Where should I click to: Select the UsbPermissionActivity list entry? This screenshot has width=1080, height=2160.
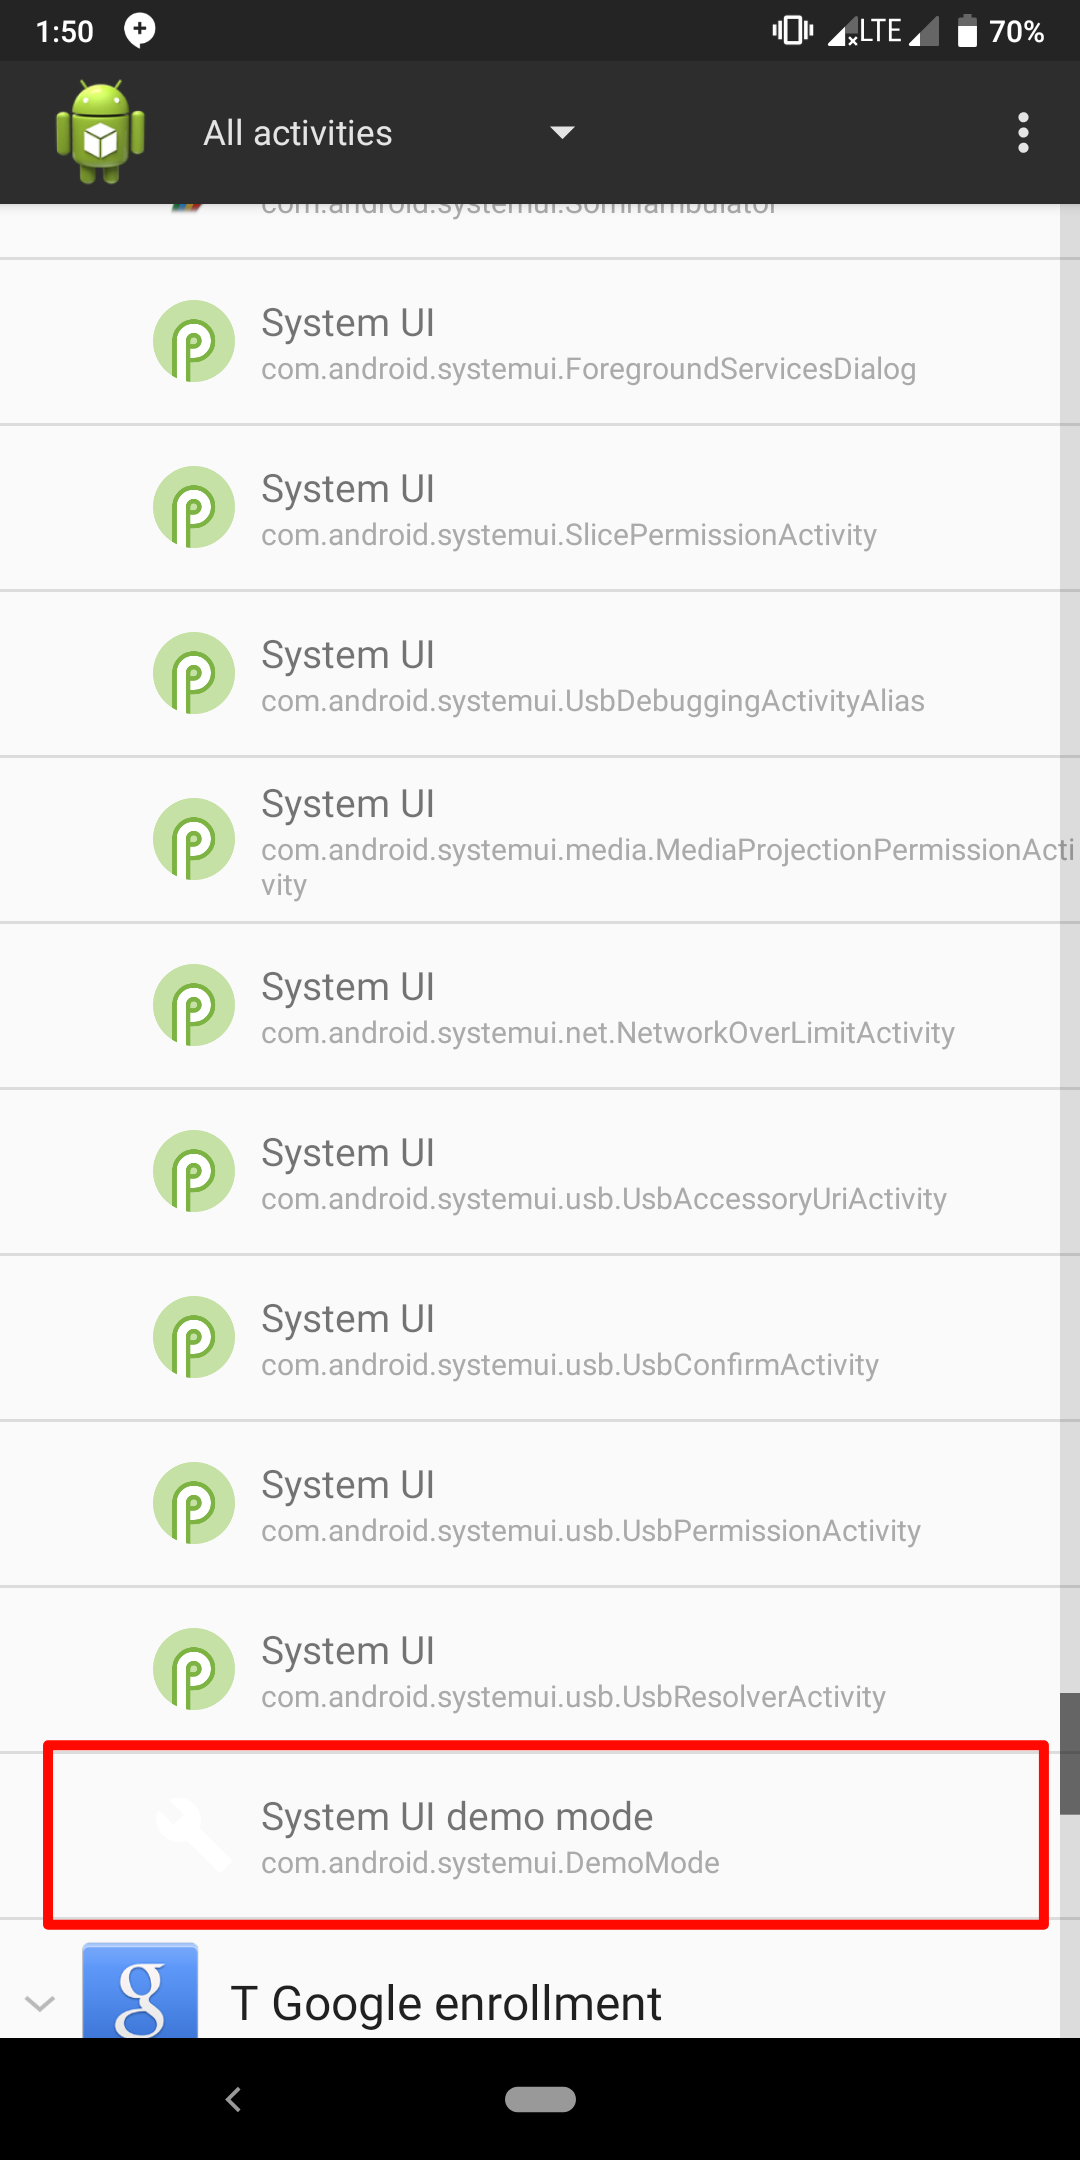(x=590, y=1504)
